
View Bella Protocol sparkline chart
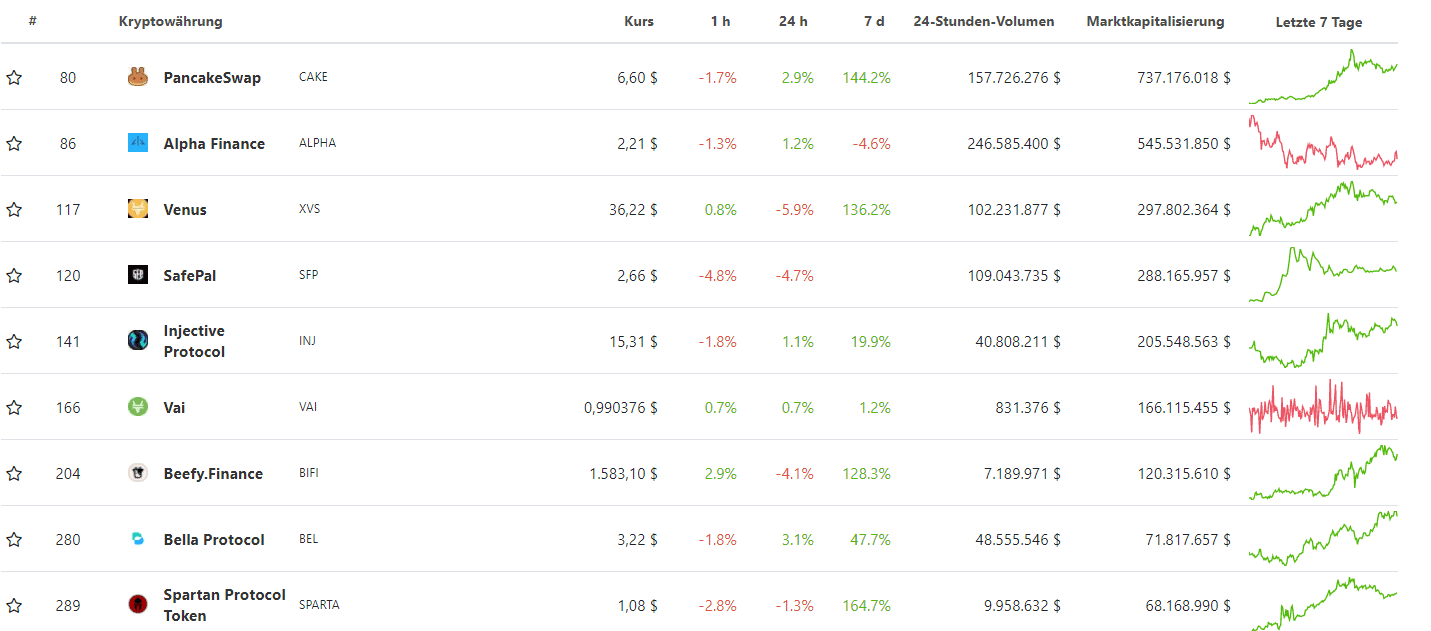(1323, 538)
